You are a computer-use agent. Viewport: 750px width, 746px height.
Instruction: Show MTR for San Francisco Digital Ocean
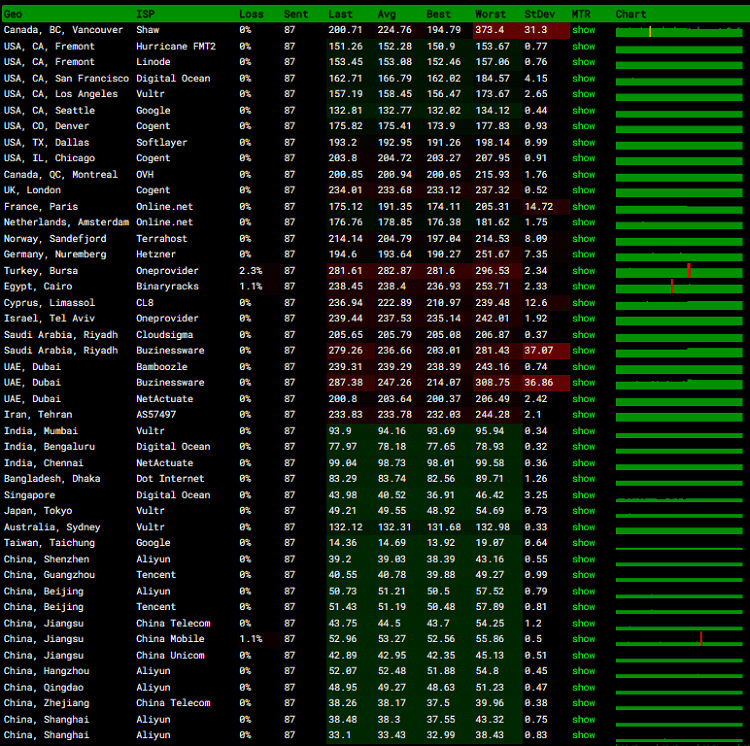(x=584, y=78)
